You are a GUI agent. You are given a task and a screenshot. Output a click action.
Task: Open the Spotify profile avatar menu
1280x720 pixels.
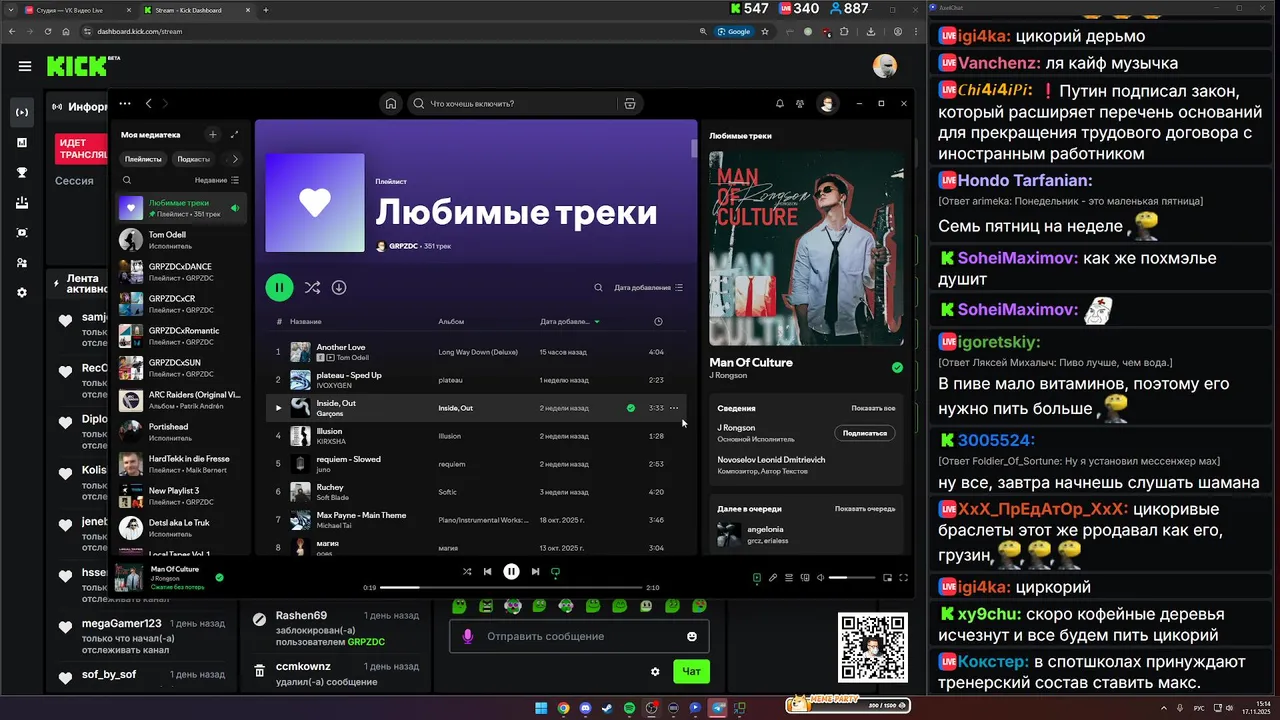point(827,103)
